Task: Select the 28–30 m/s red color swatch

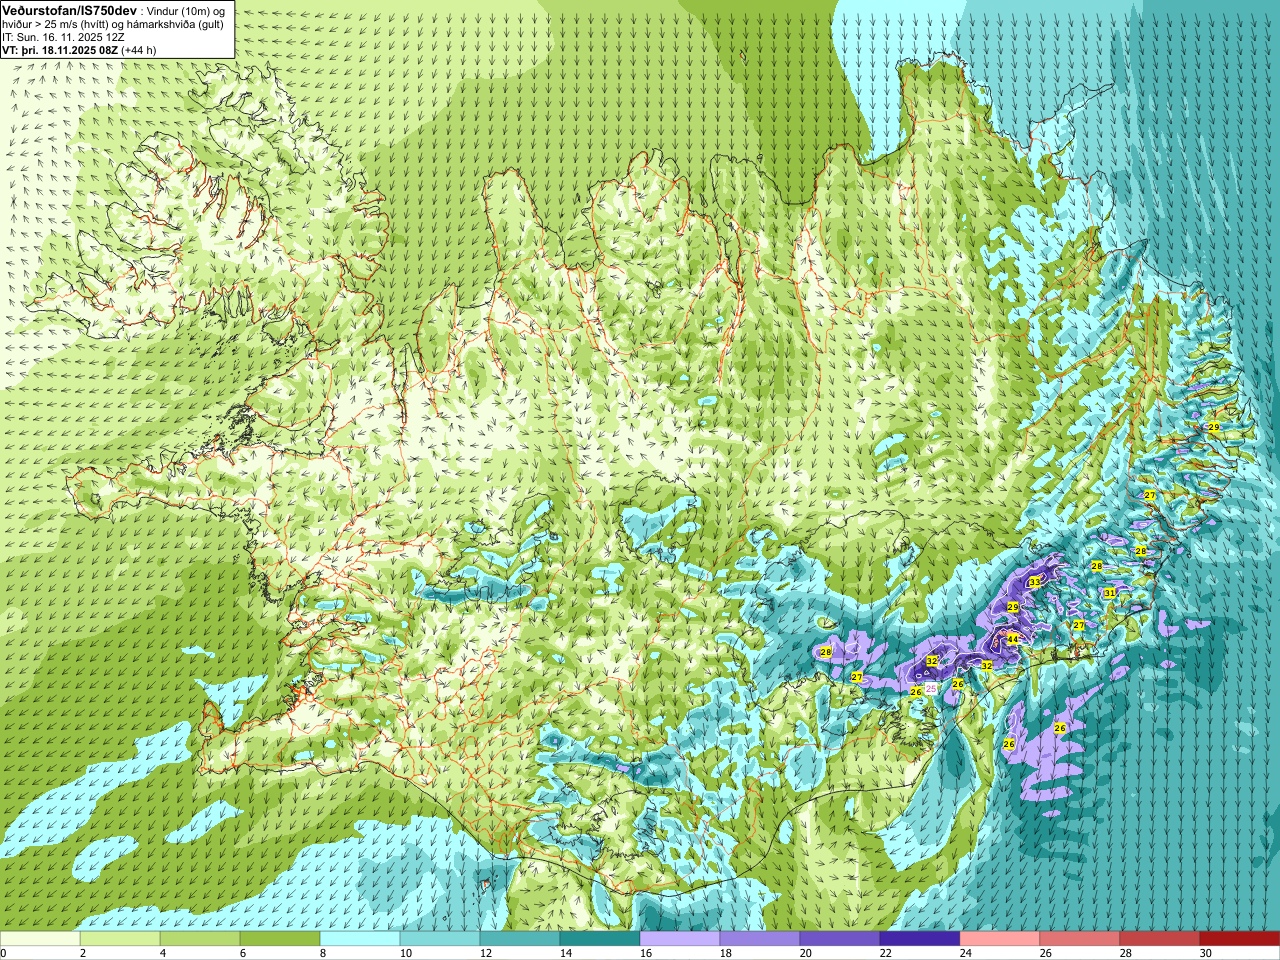Action: [x=1160, y=939]
